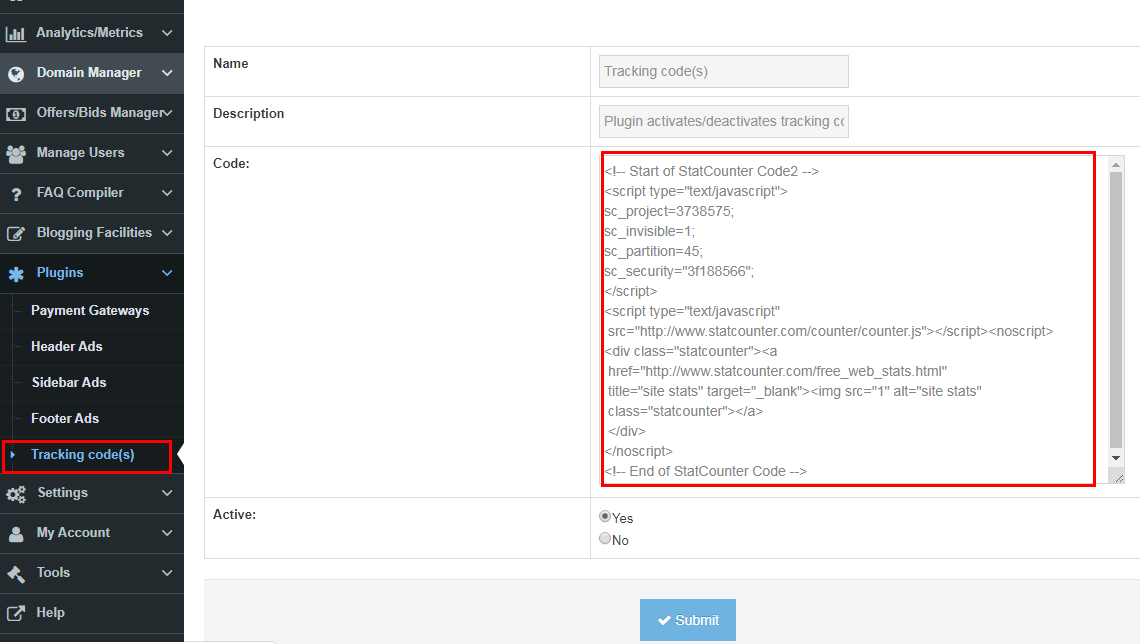
Task: Click the Blogging Facilities edit icon
Action: pyautogui.click(x=16, y=233)
